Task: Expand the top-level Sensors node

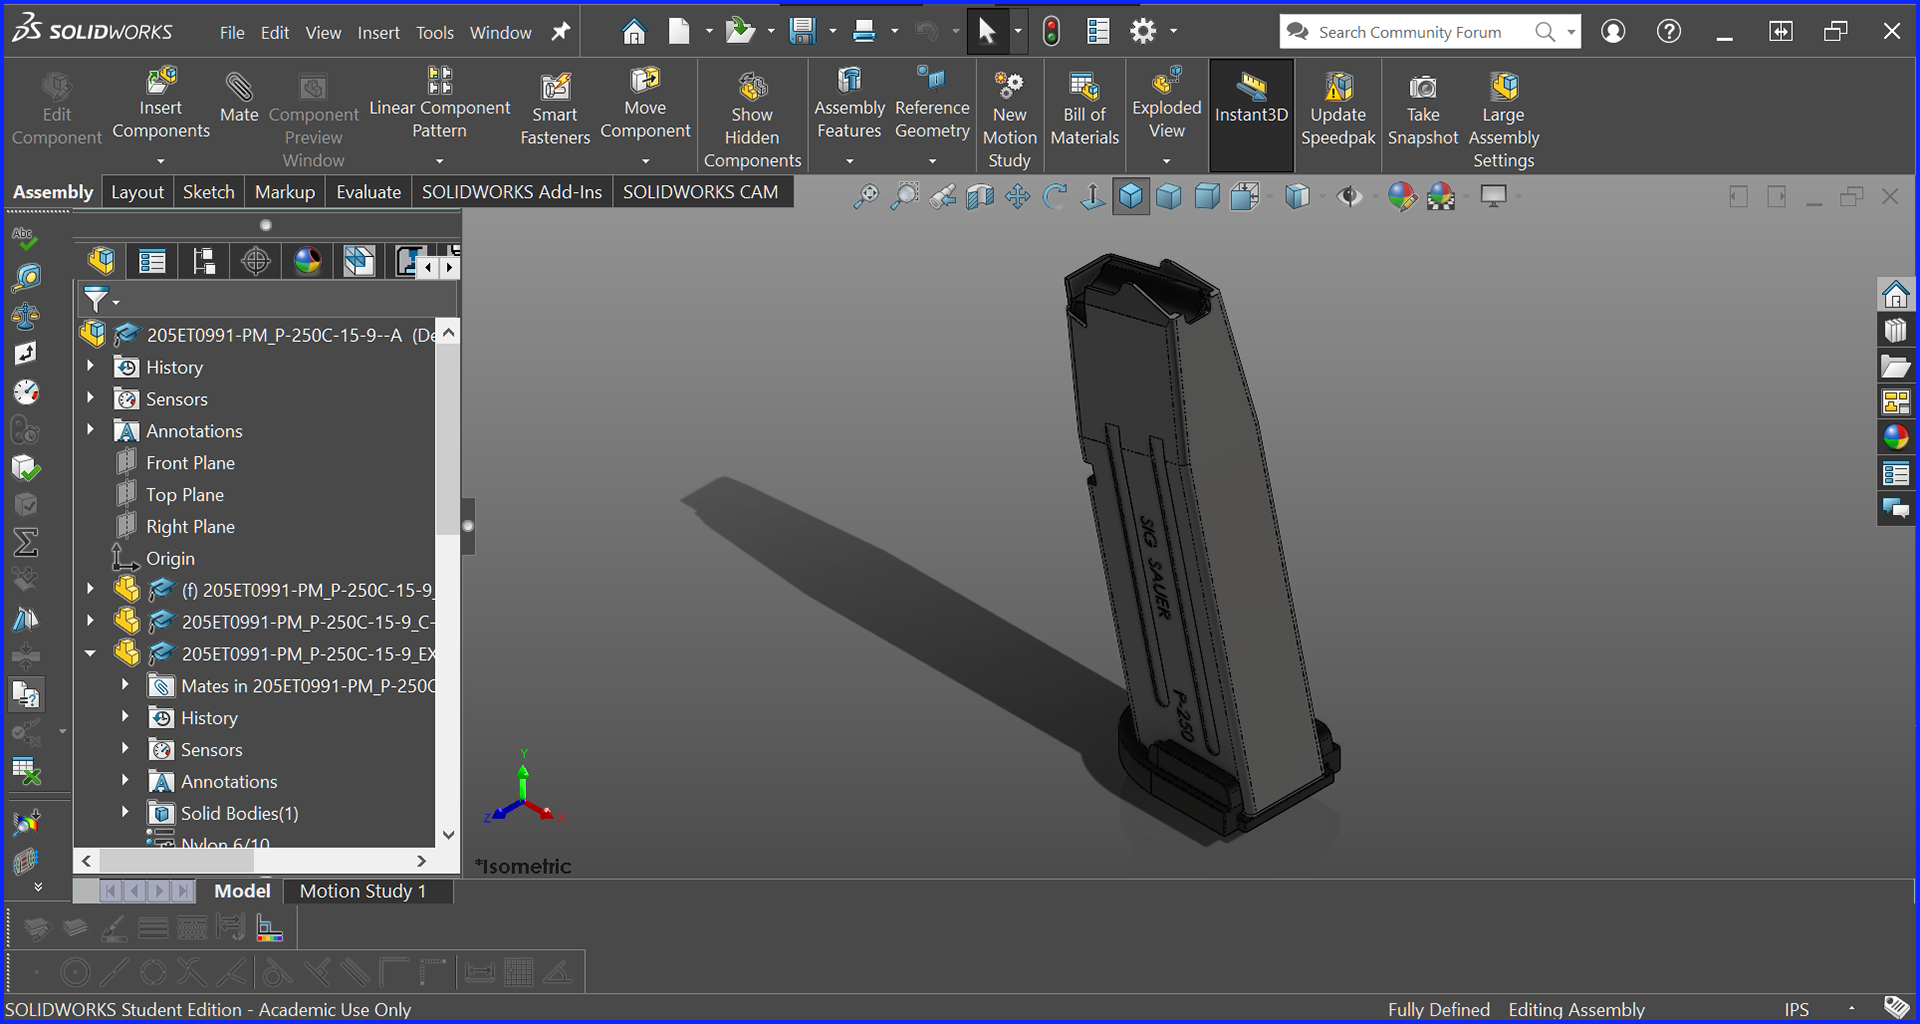Action: point(90,398)
